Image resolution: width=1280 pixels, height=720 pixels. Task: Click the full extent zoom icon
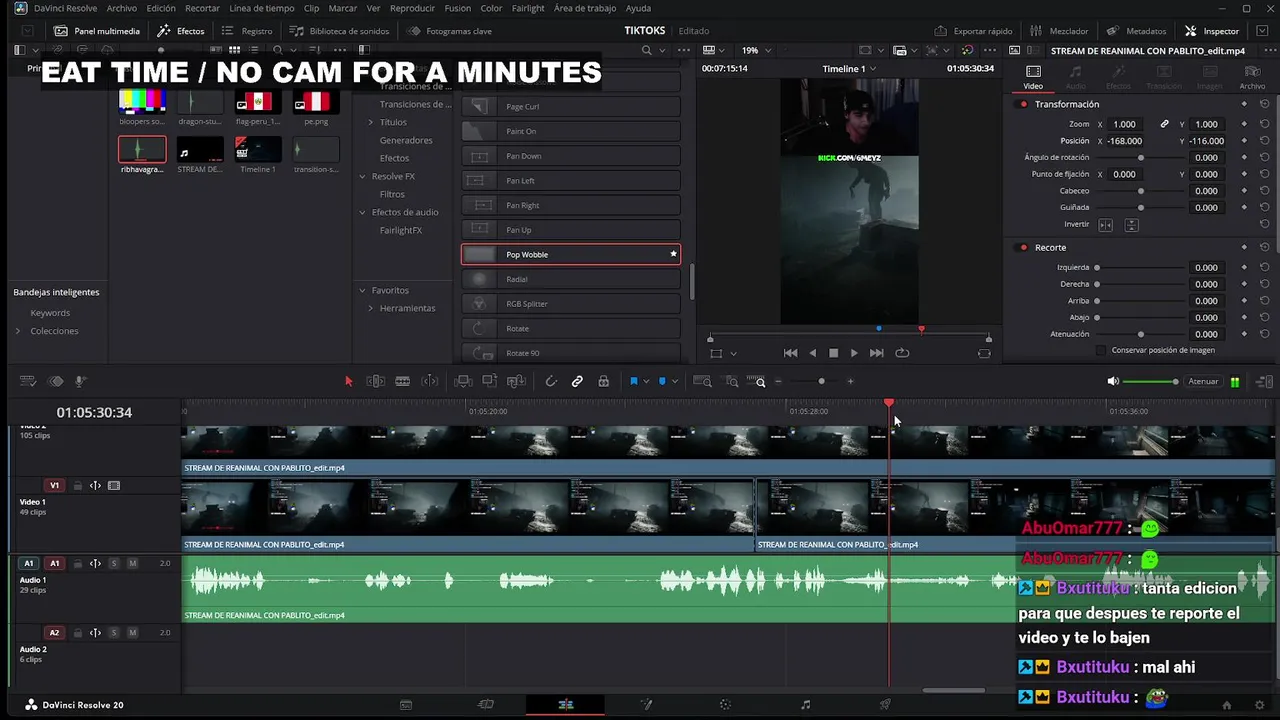(x=703, y=381)
